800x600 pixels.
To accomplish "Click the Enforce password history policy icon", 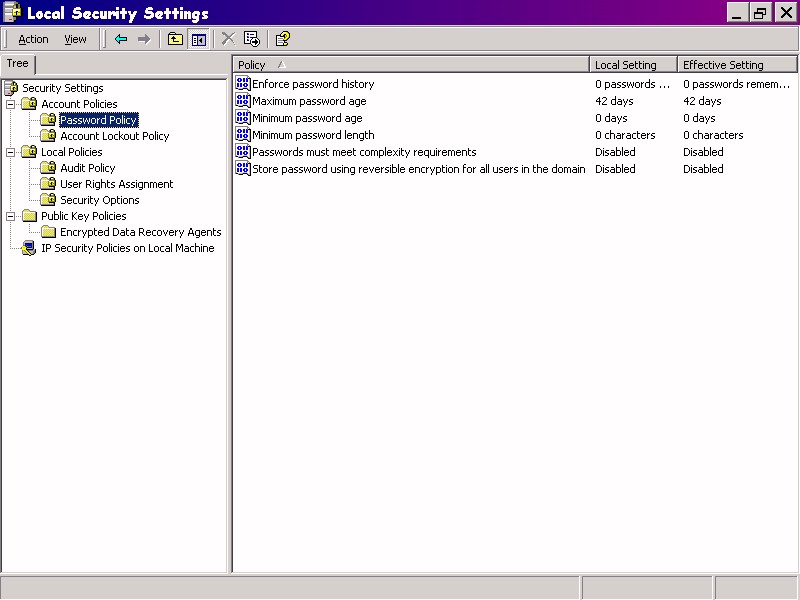I will 242,84.
